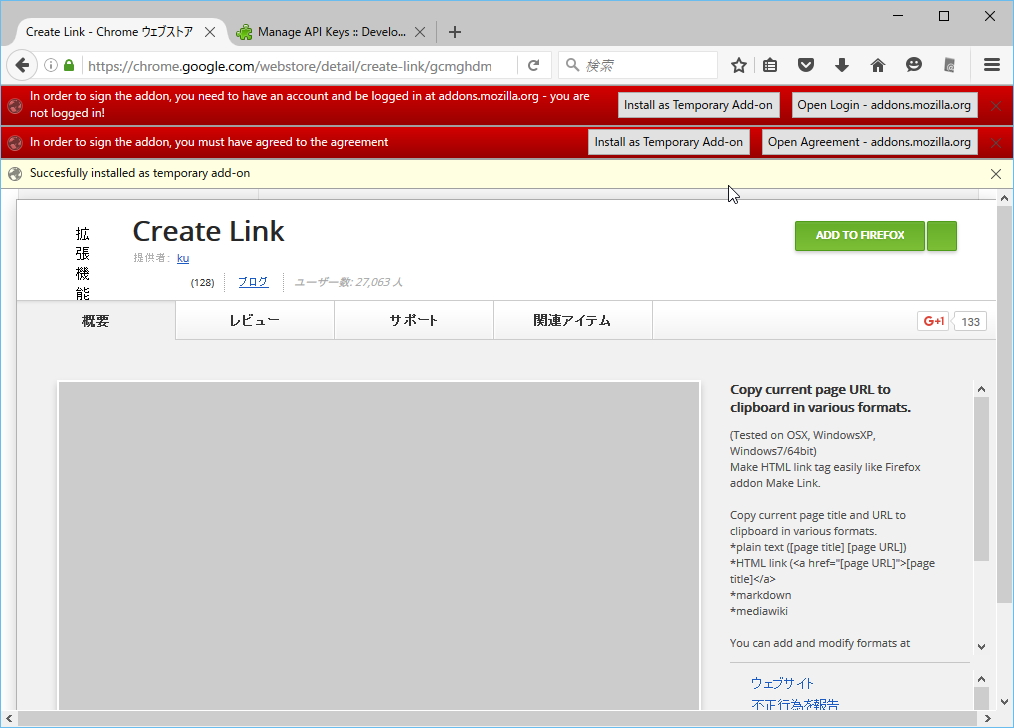Open Login - addons.mozilla.org
1014x728 pixels.
884,104
